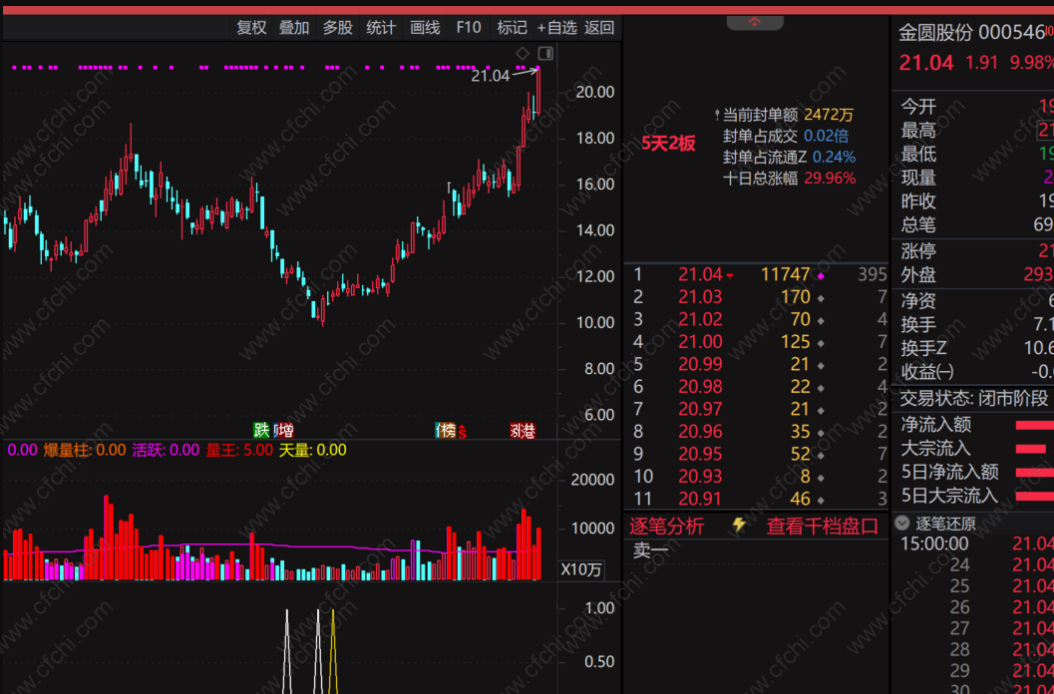Click the stock name 金圆股份
The height and width of the screenshot is (694, 1054).
click(936, 32)
